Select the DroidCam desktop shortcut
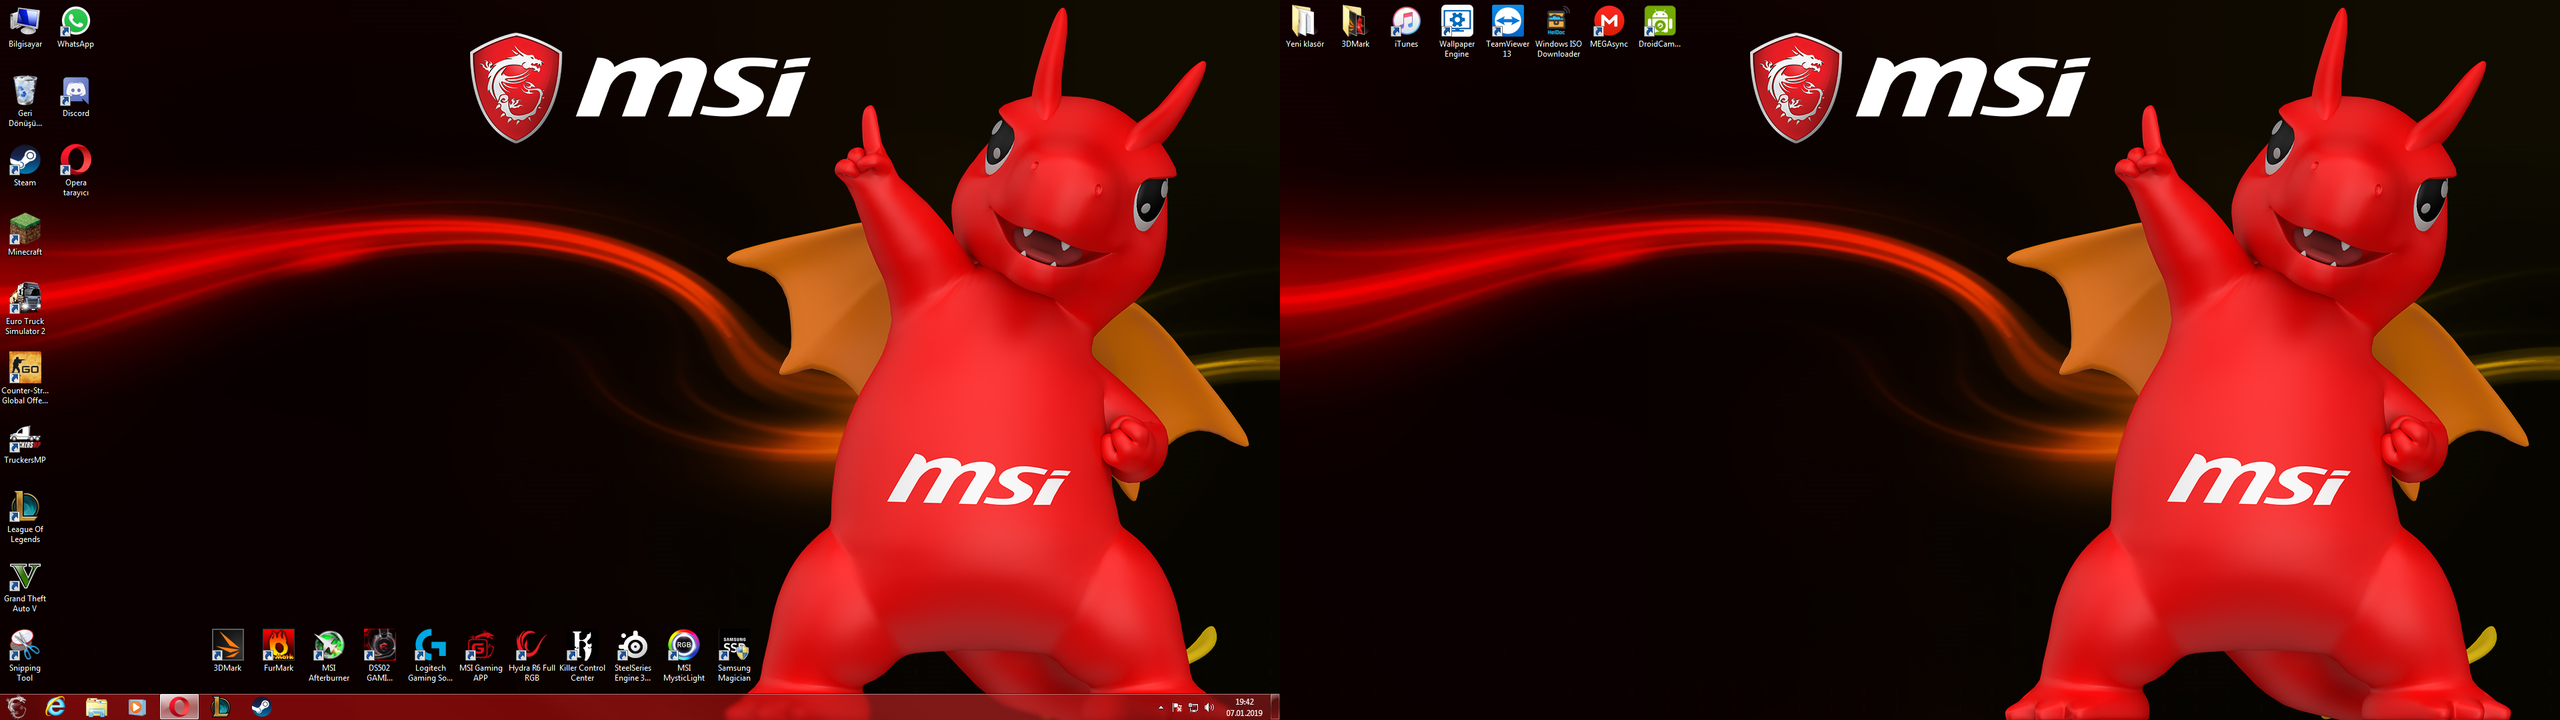The height and width of the screenshot is (720, 2560). point(1659,27)
